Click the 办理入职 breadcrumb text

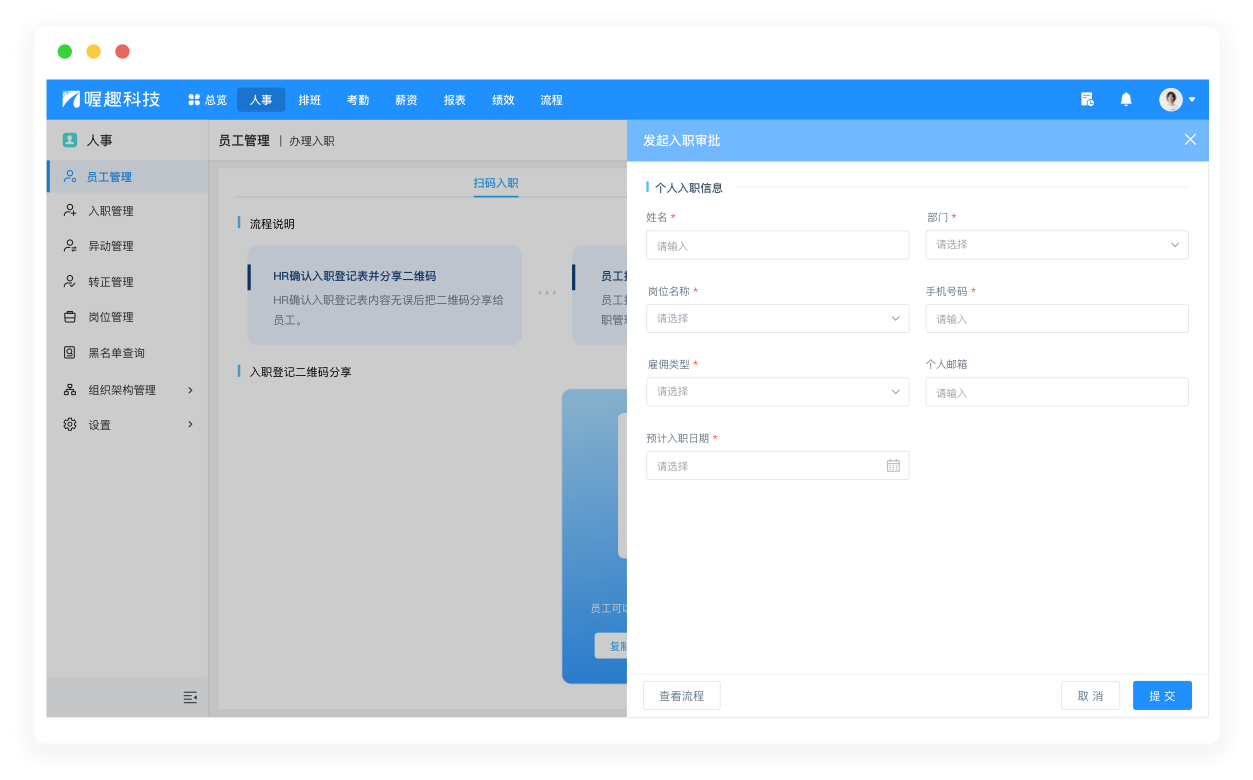point(312,141)
